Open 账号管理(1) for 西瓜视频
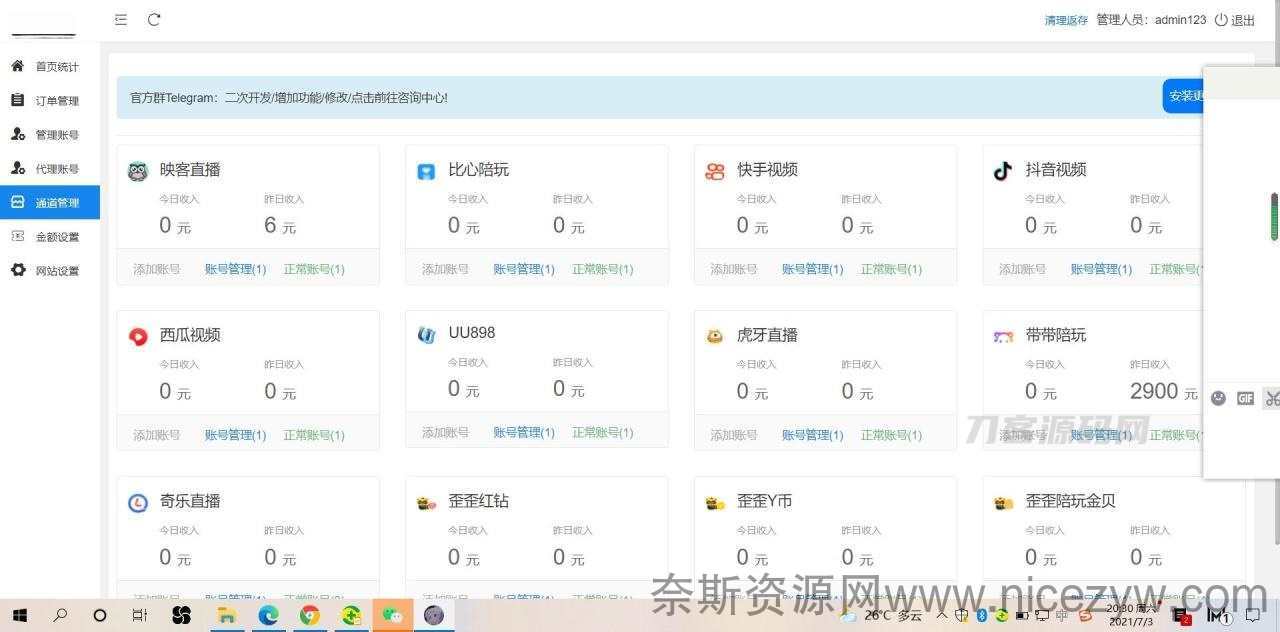 point(236,435)
